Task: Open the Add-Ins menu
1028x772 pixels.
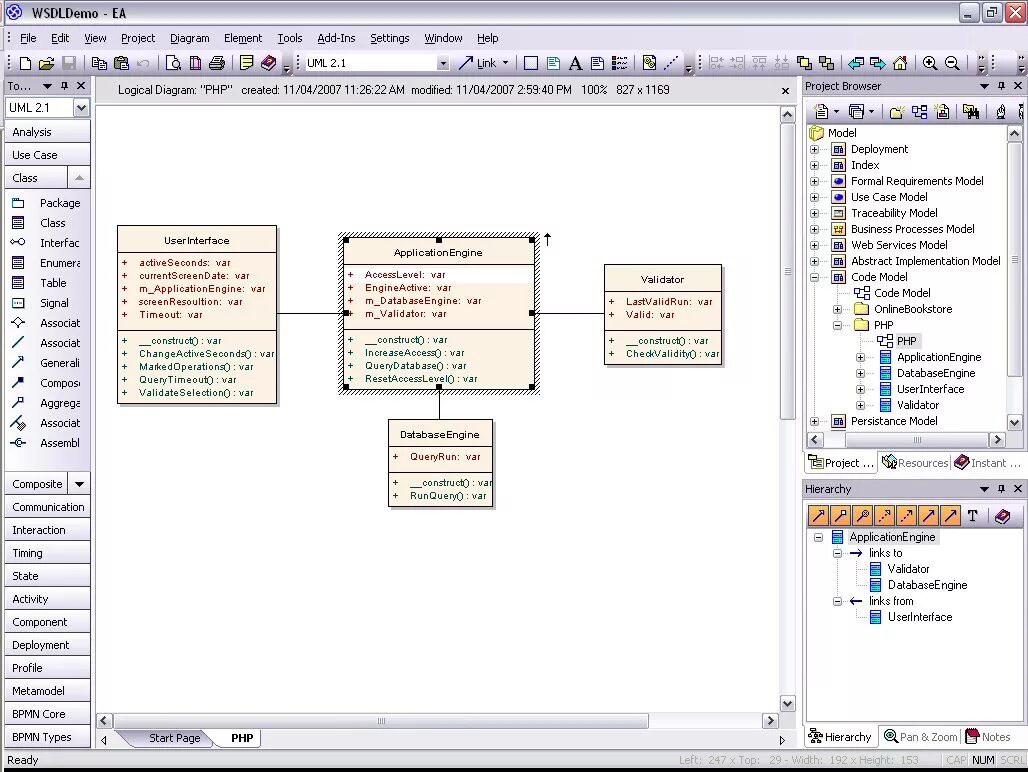Action: (x=336, y=38)
